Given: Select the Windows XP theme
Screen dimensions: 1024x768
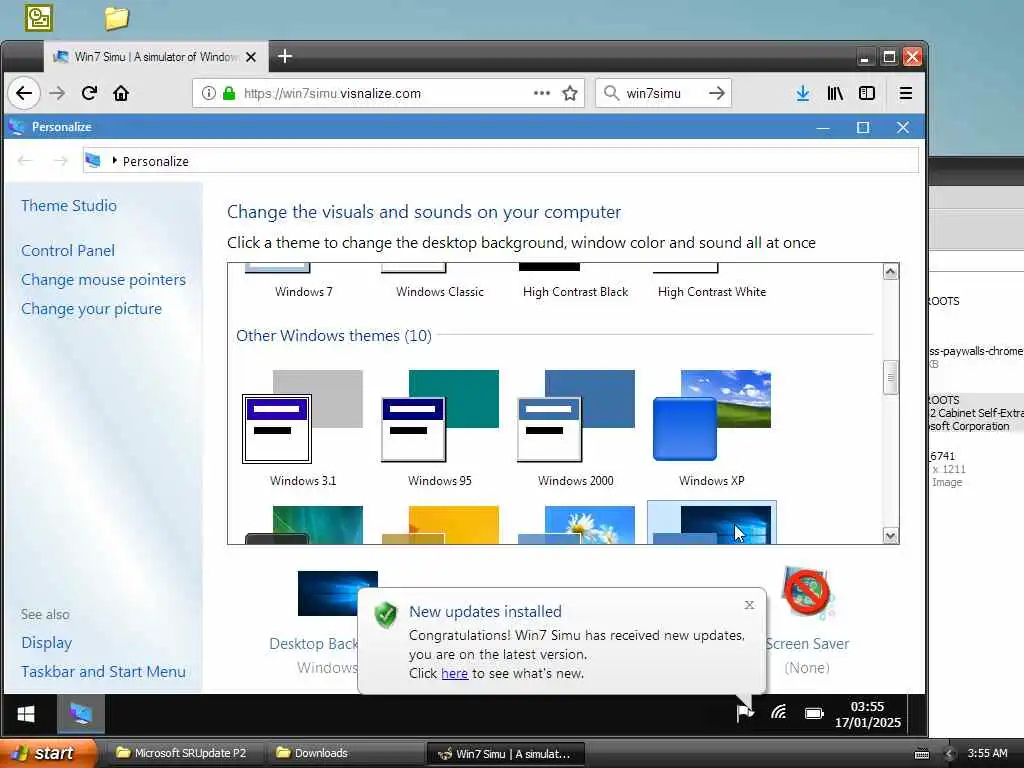Looking at the screenshot, I should (712, 428).
